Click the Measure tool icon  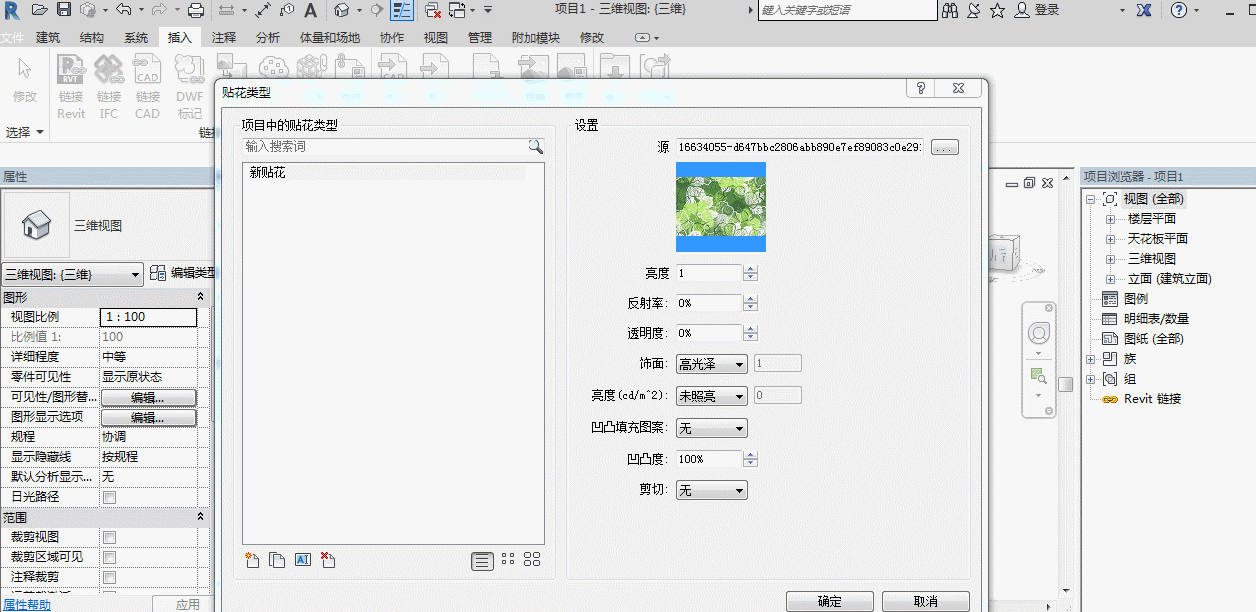pos(226,10)
